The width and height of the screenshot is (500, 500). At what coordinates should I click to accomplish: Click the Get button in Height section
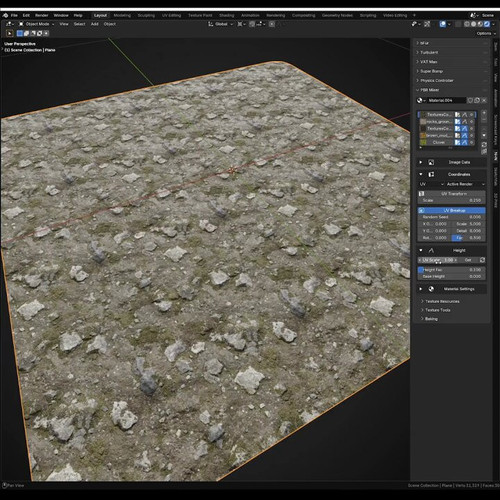coord(468,260)
